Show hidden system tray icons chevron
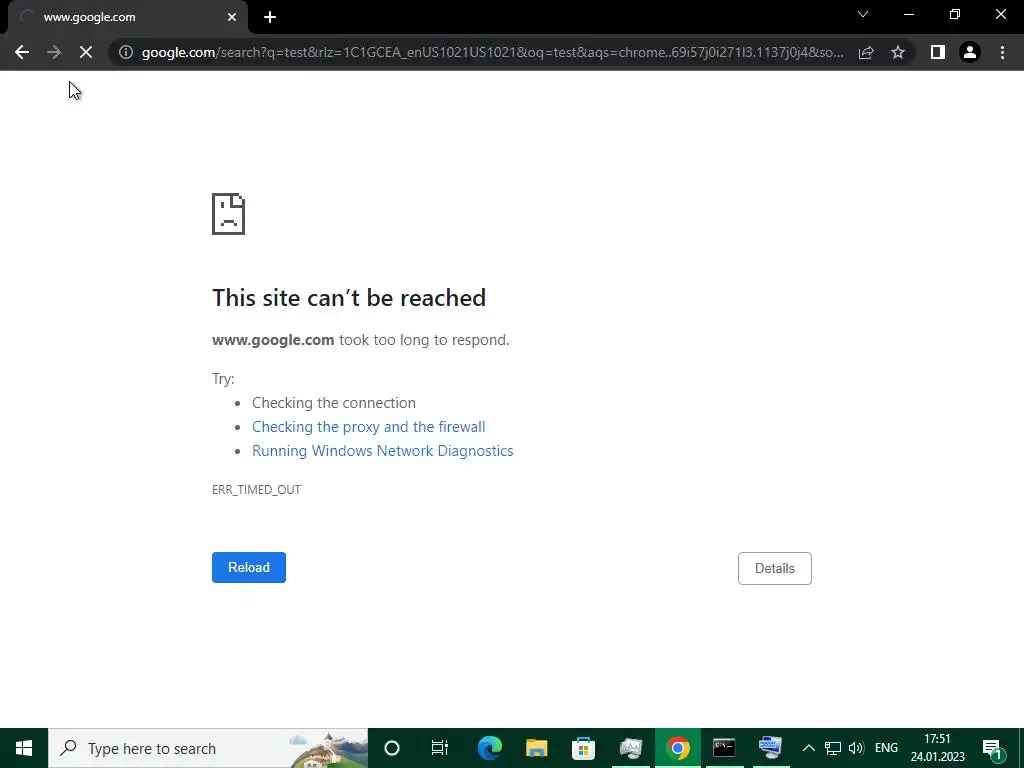Viewport: 1024px width, 768px height. coord(808,748)
